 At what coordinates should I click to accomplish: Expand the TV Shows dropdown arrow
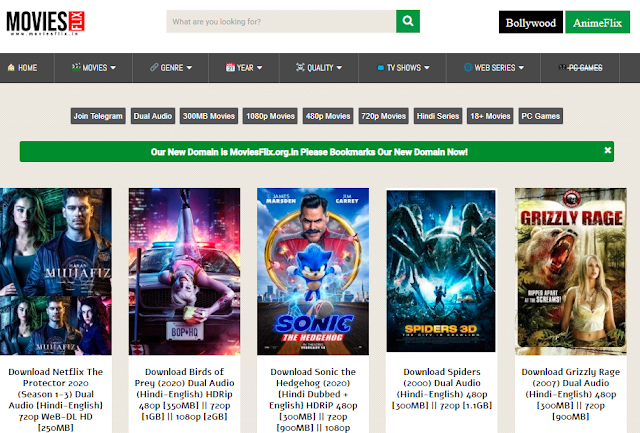click(x=427, y=68)
